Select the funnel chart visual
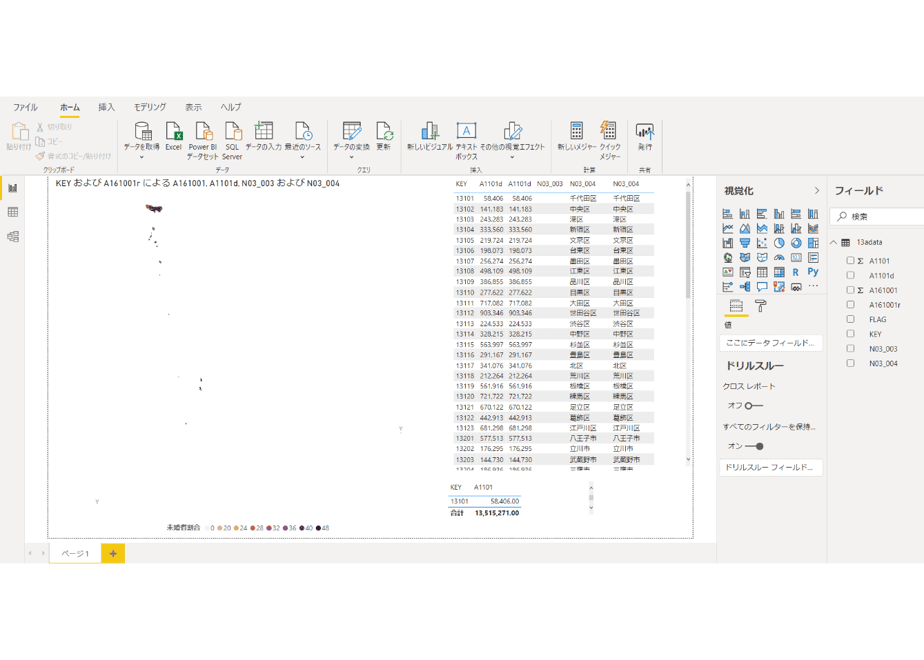 [x=745, y=243]
